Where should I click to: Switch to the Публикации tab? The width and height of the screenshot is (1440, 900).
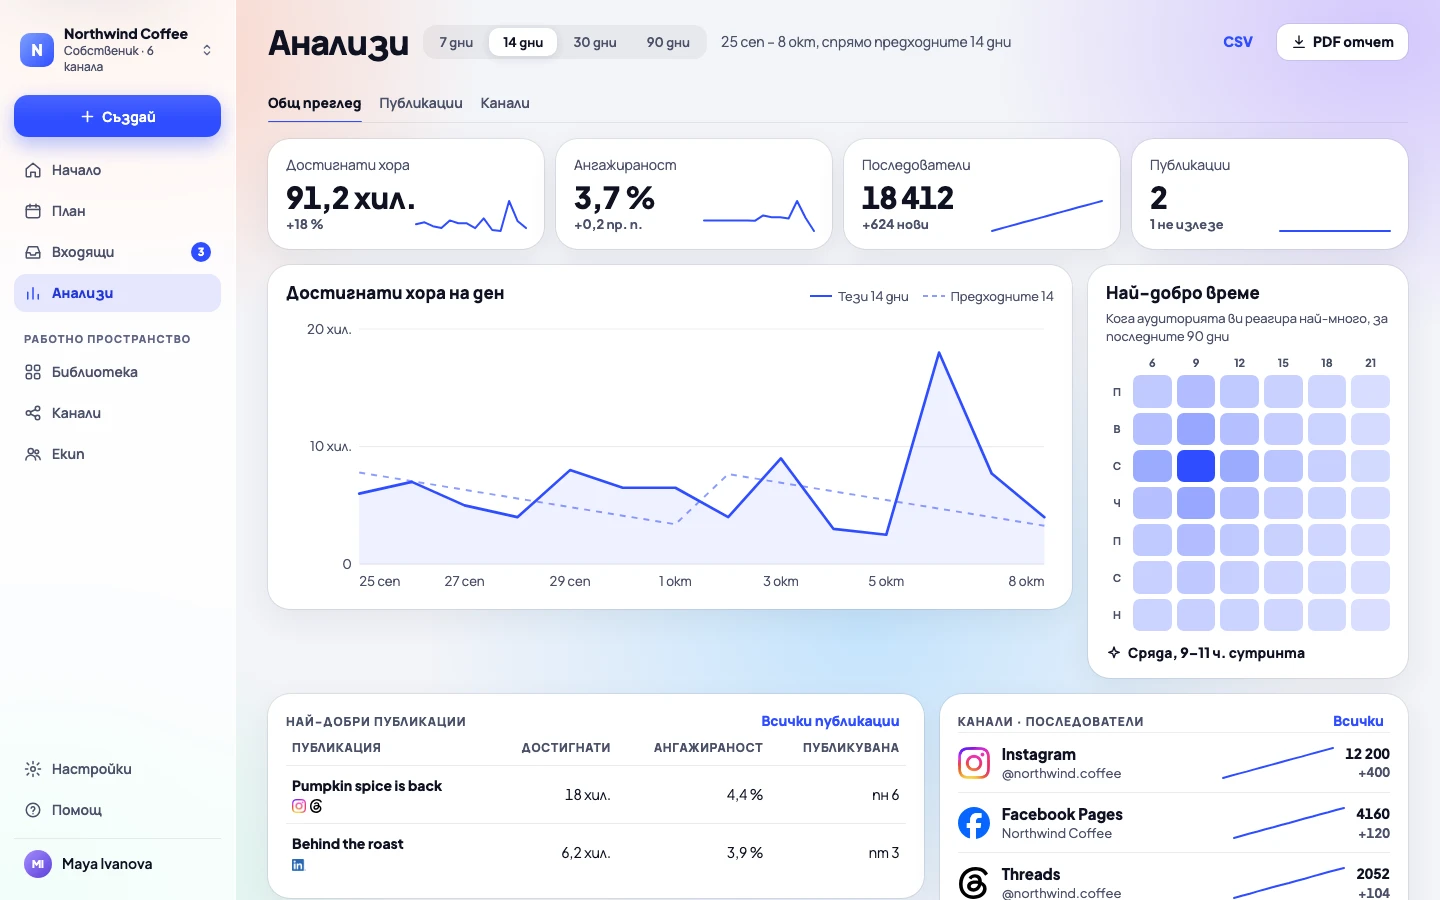(421, 103)
